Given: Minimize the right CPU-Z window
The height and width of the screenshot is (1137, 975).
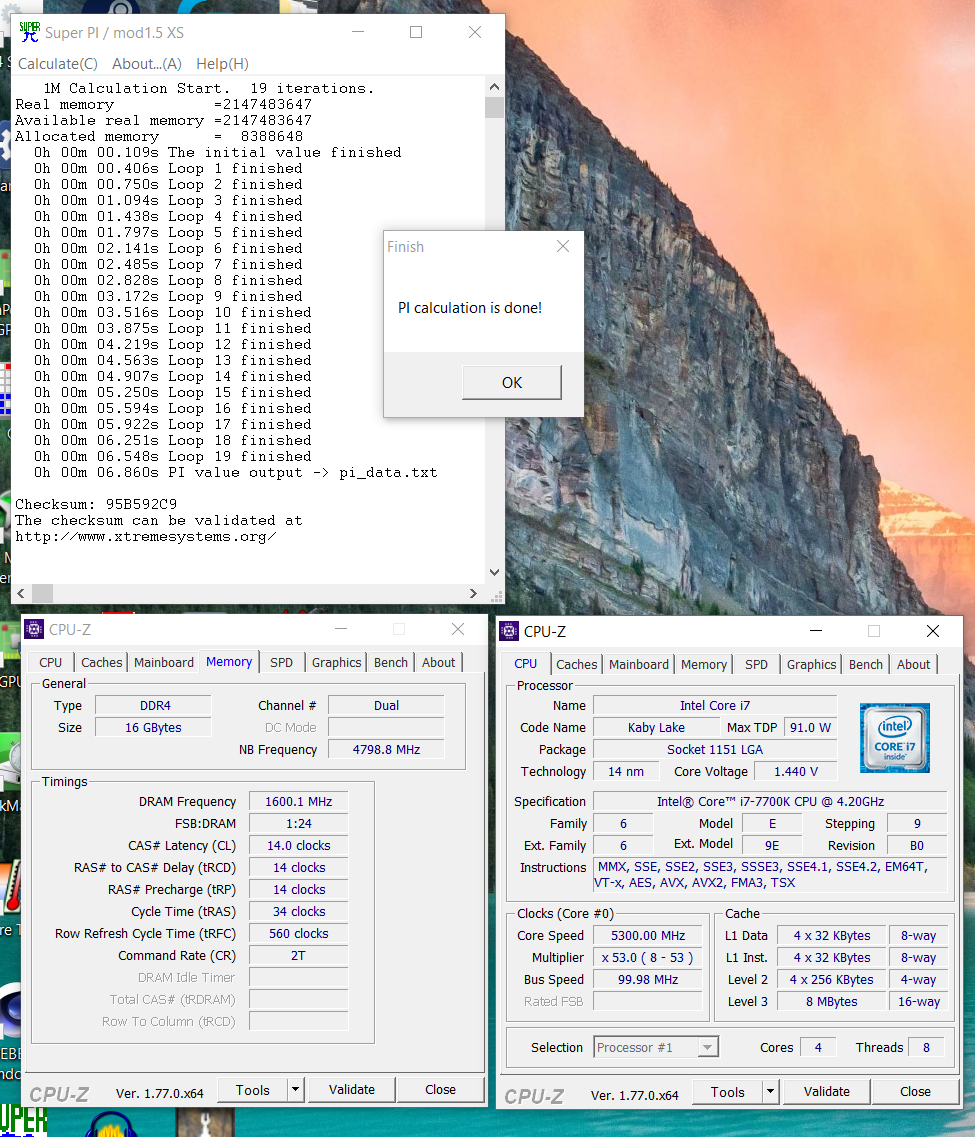Looking at the screenshot, I should pyautogui.click(x=816, y=631).
